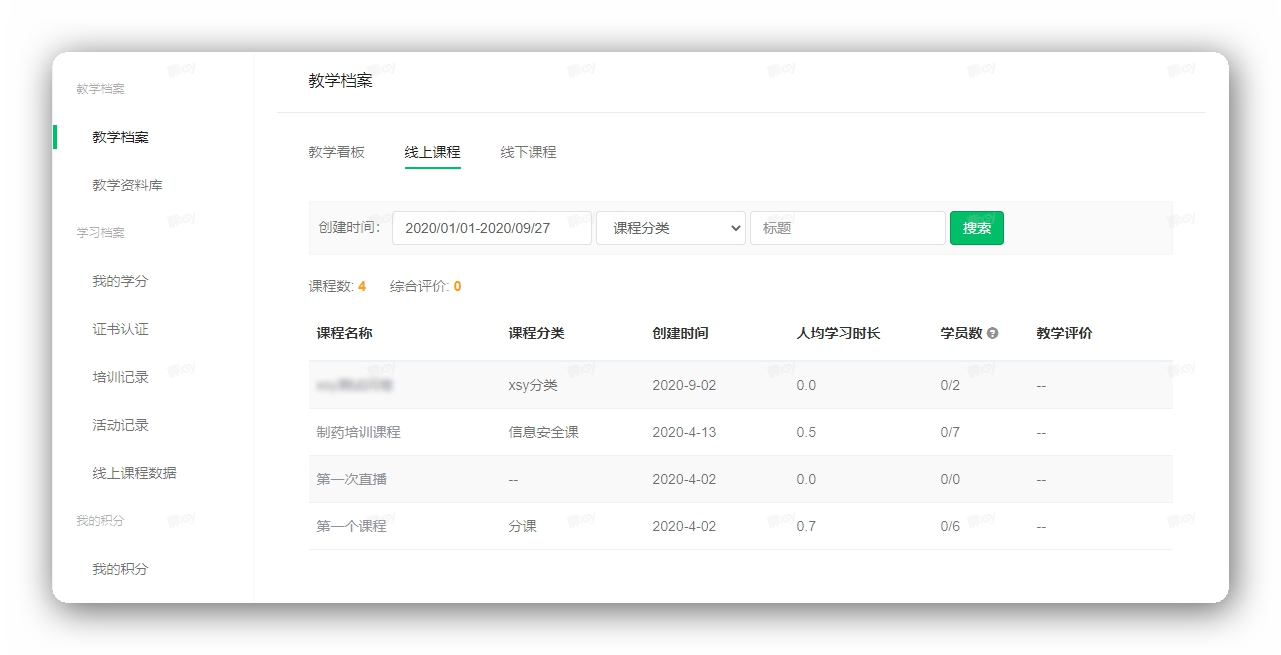Select the 线上课程 tab
1281x655 pixels.
tap(433, 152)
